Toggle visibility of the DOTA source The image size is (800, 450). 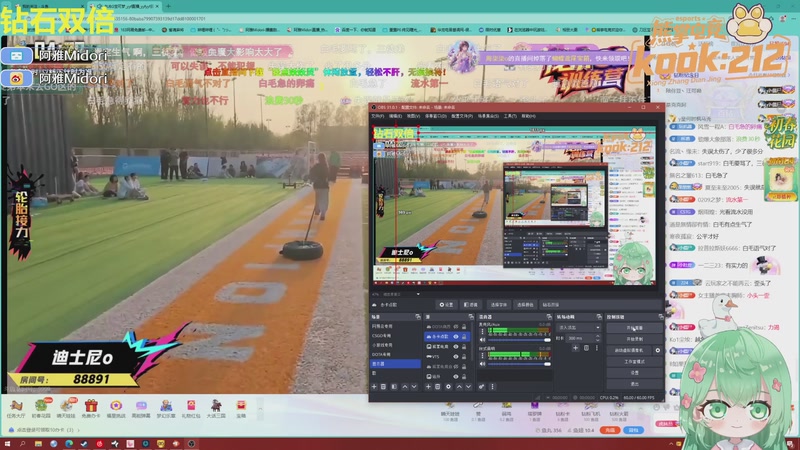456,327
